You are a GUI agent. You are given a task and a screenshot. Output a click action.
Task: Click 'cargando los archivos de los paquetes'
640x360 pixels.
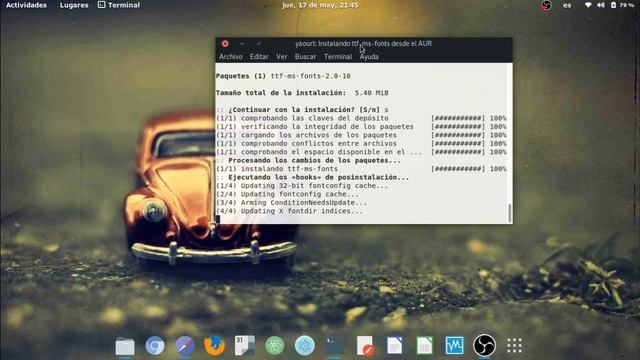306,135
